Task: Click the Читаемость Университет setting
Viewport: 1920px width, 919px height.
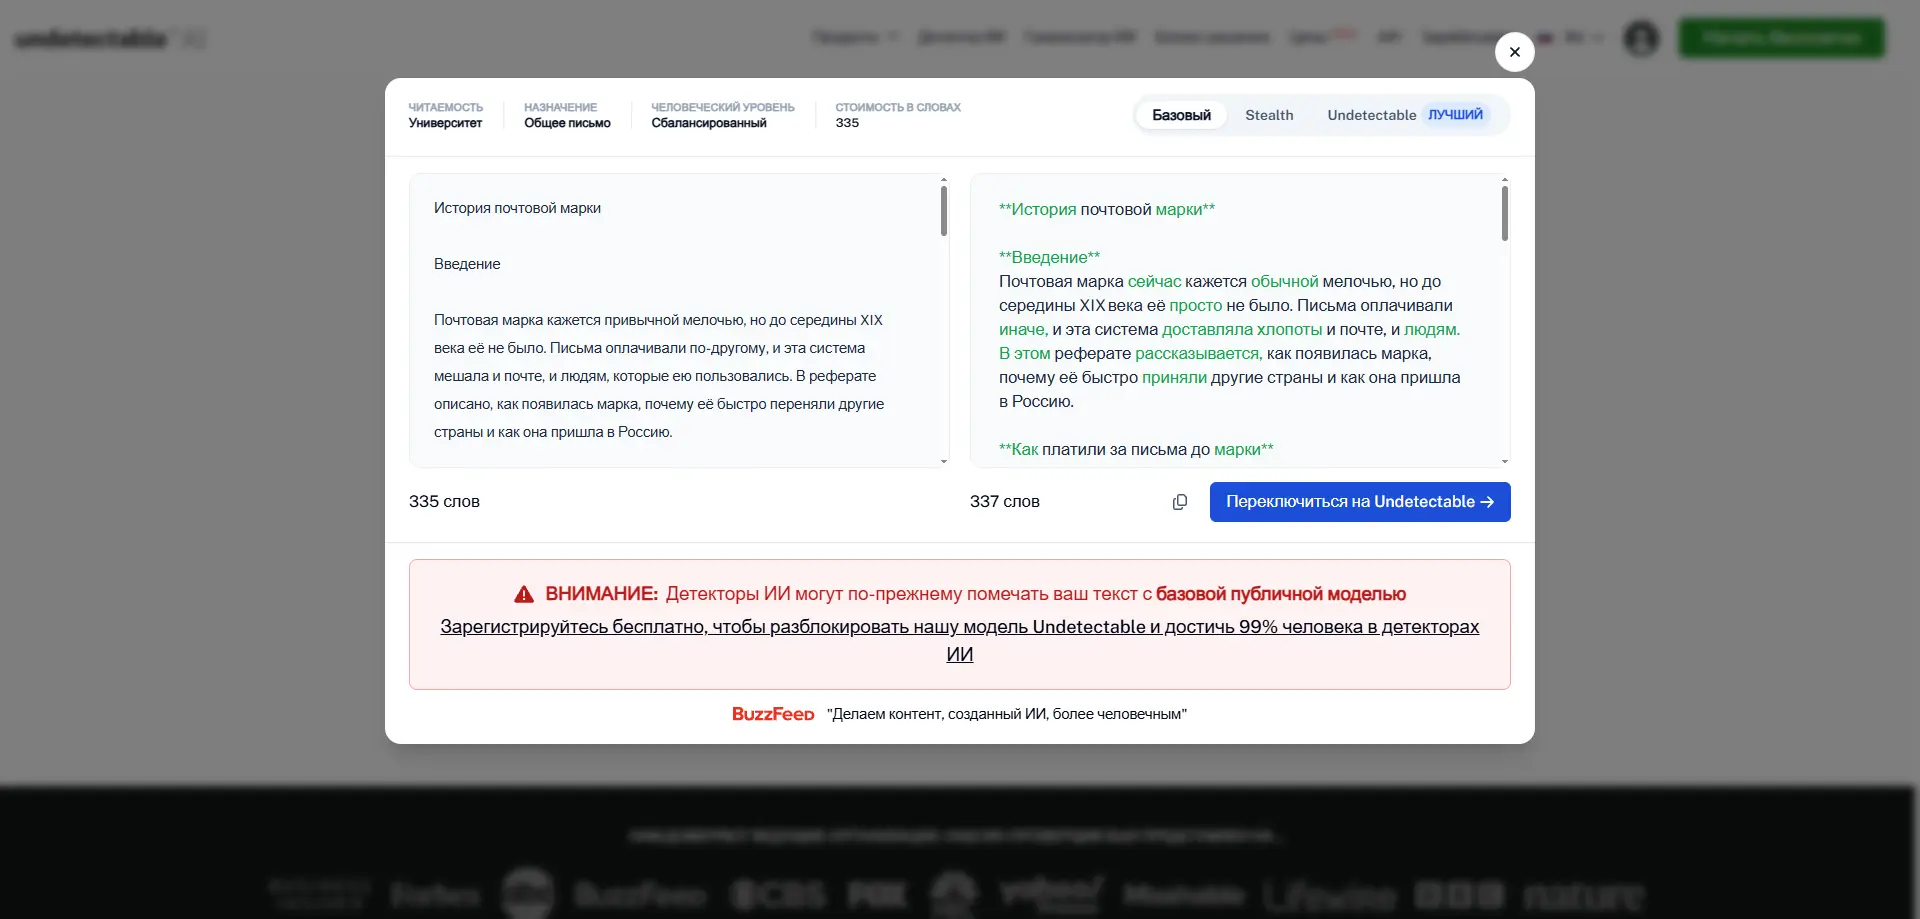Action: click(445, 115)
